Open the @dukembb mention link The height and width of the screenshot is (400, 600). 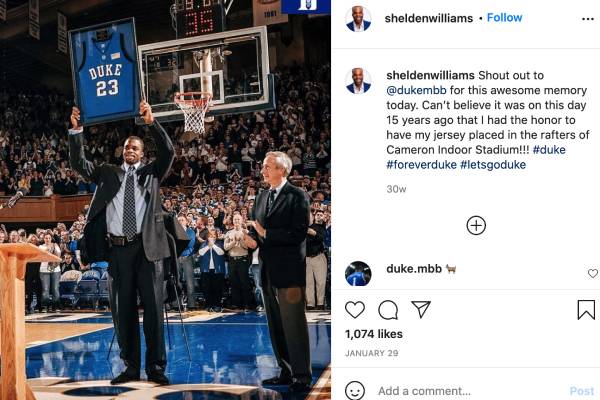click(x=416, y=90)
